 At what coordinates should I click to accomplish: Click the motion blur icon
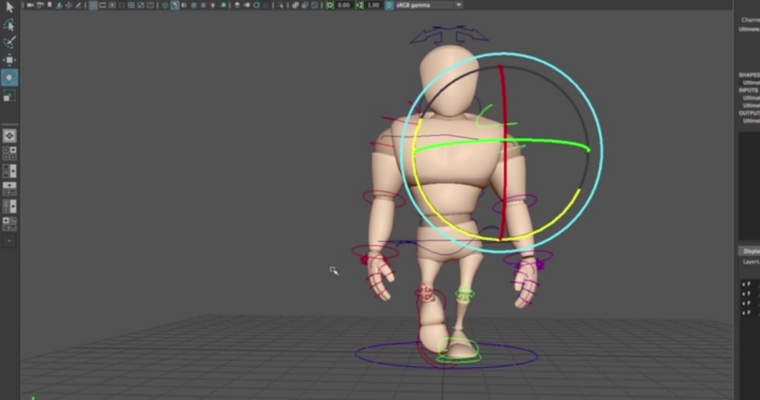click(x=247, y=5)
